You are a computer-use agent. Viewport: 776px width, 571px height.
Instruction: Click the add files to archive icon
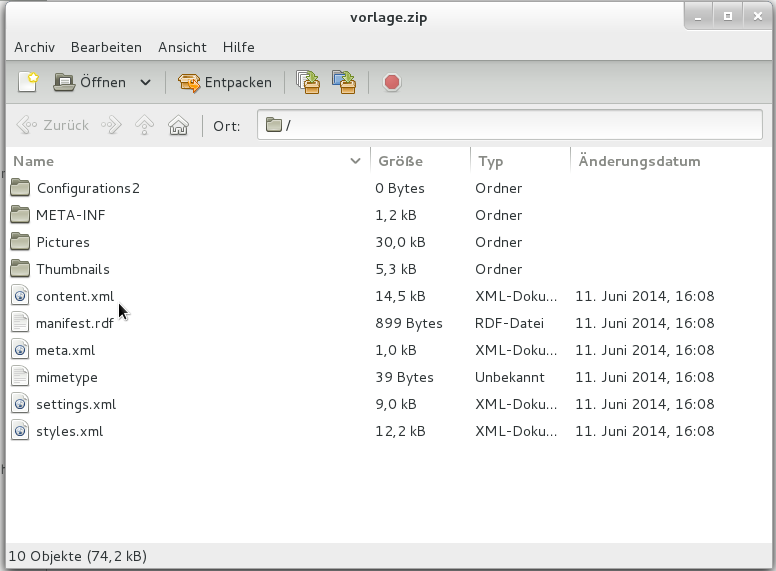coord(309,82)
